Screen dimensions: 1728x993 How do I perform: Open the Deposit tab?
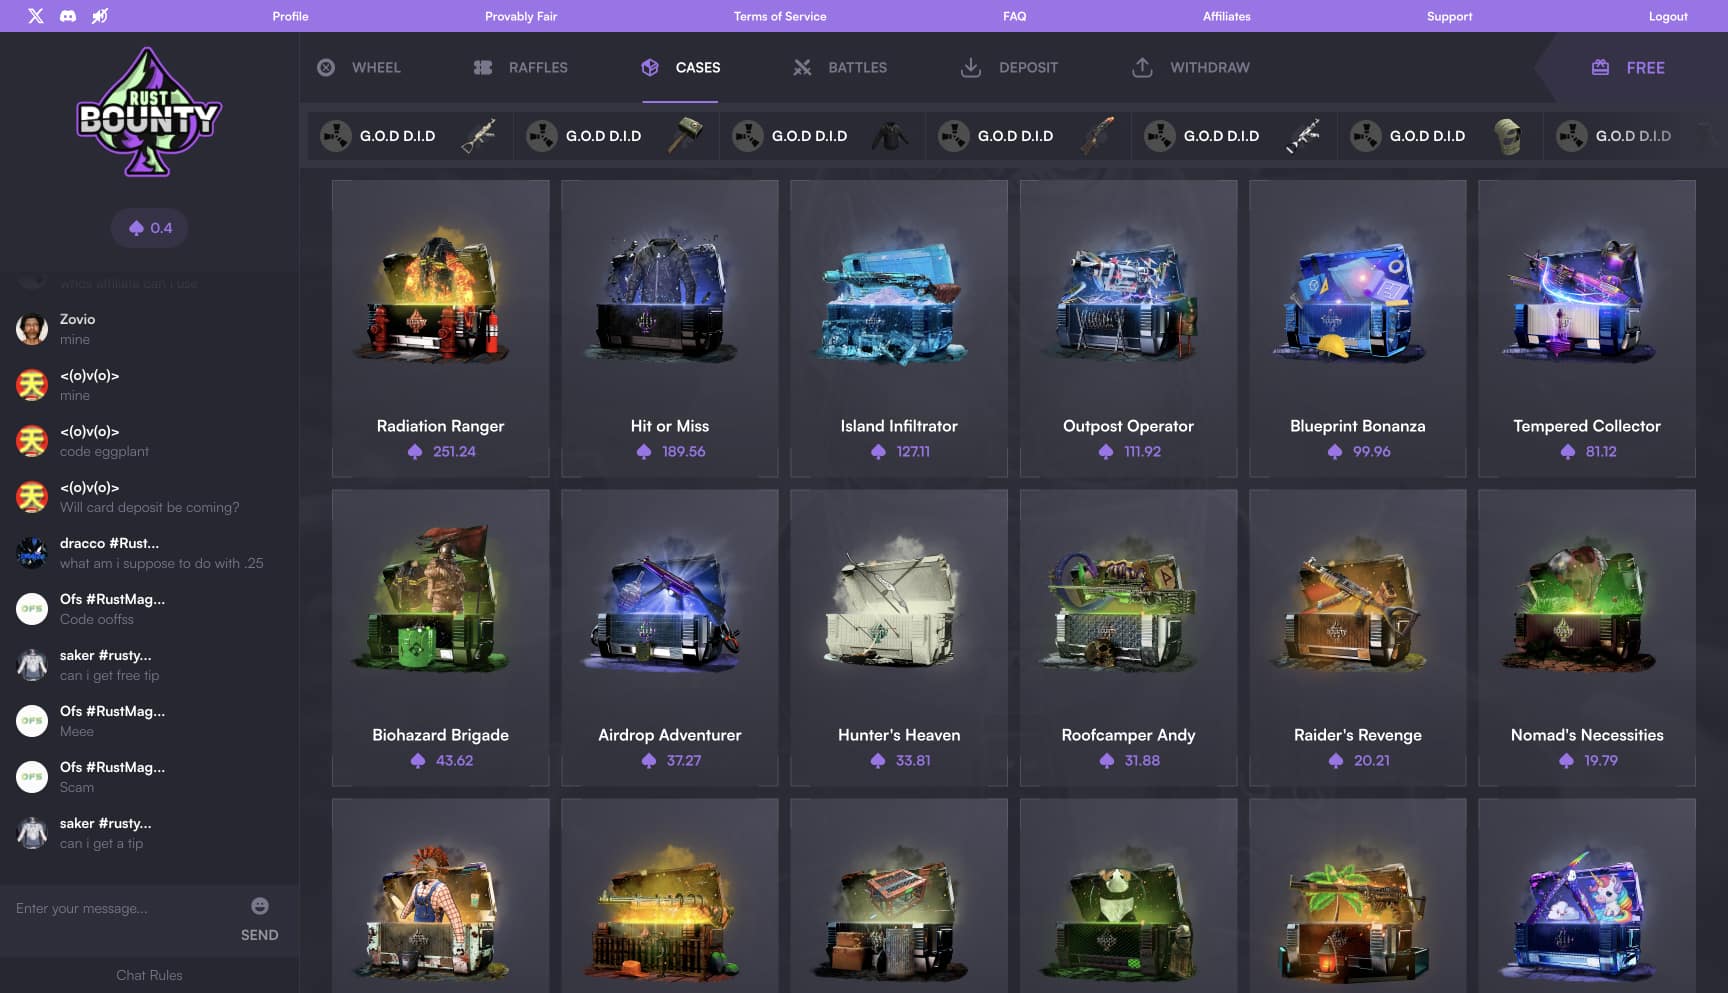(1009, 67)
